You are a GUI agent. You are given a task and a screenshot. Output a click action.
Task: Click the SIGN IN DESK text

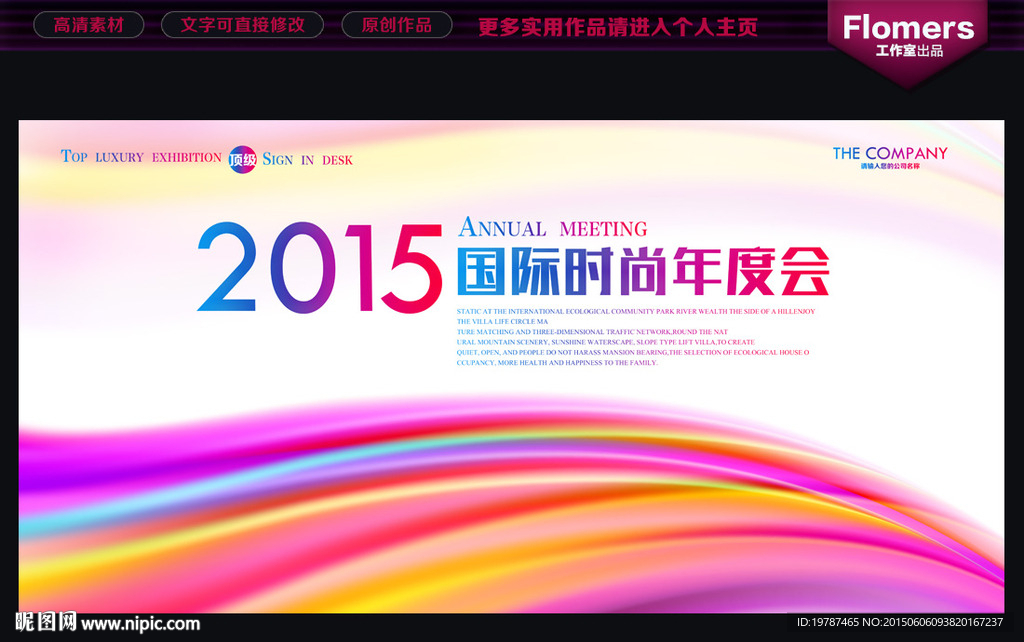[x=308, y=159]
